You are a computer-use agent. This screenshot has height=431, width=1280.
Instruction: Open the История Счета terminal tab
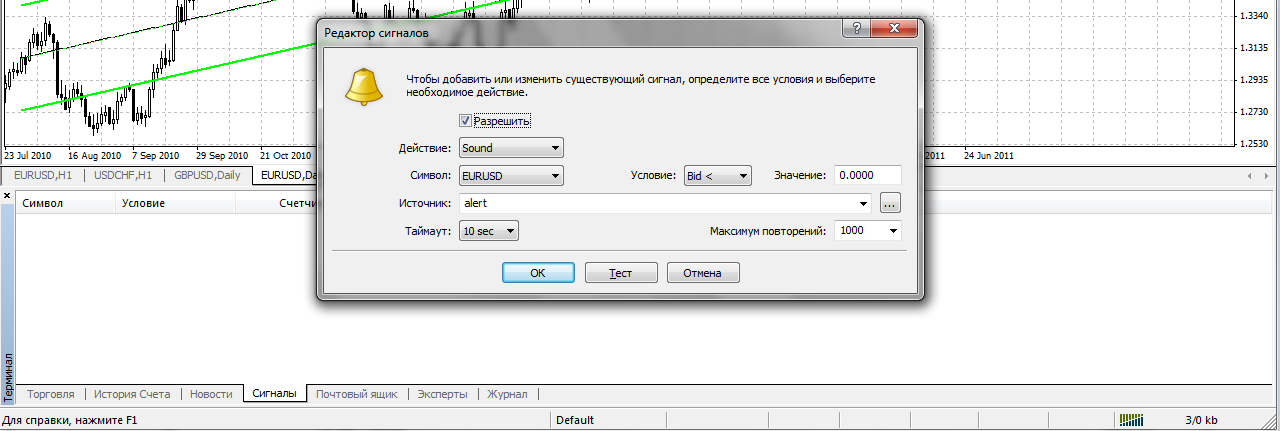[134, 394]
